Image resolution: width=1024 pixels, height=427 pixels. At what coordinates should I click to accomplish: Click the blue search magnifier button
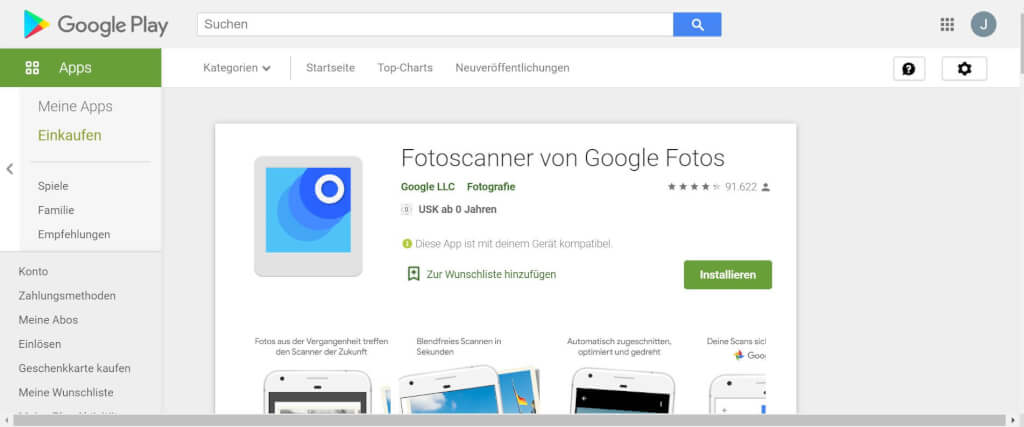tap(697, 25)
